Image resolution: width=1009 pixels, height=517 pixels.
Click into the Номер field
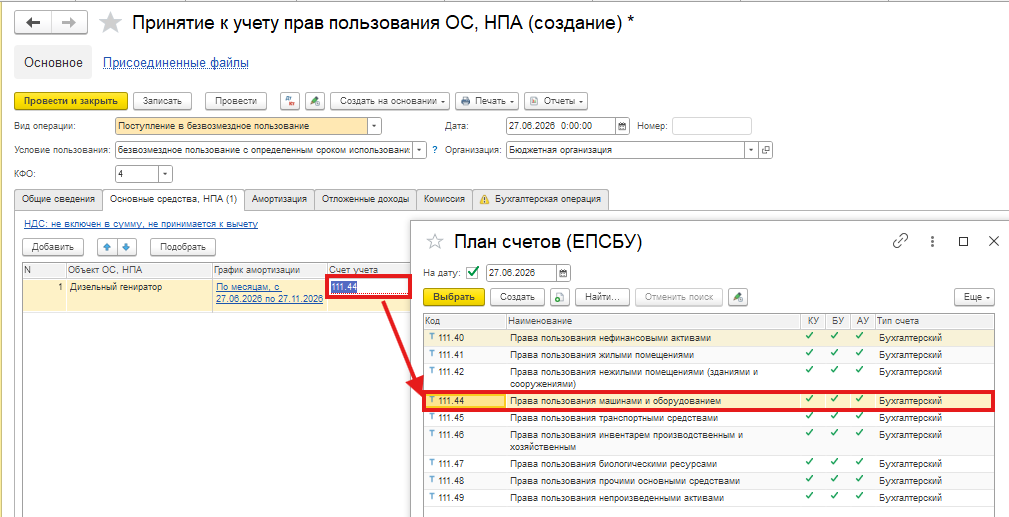712,126
